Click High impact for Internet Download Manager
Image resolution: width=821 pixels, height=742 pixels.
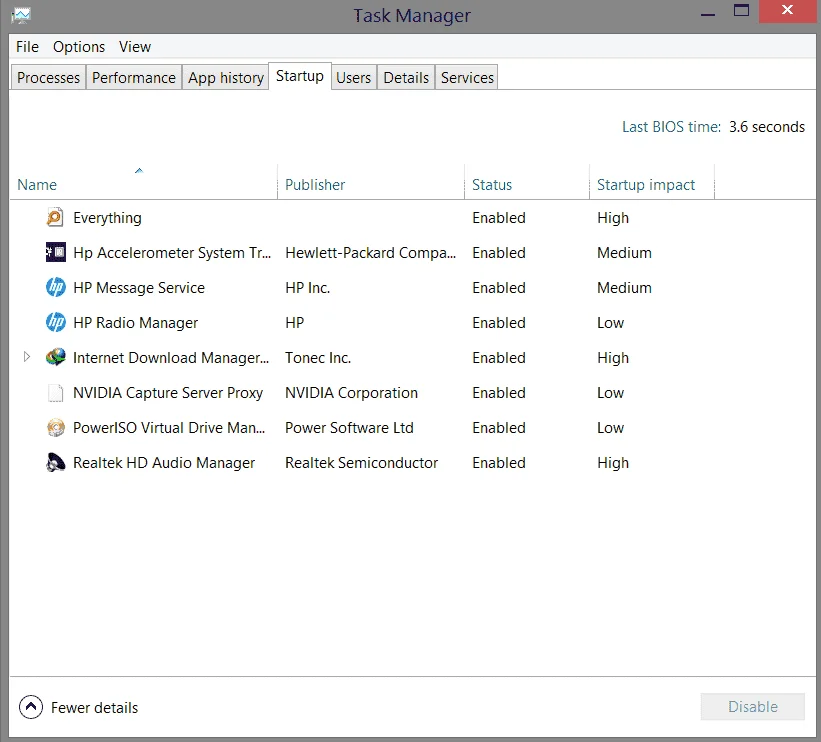(613, 358)
